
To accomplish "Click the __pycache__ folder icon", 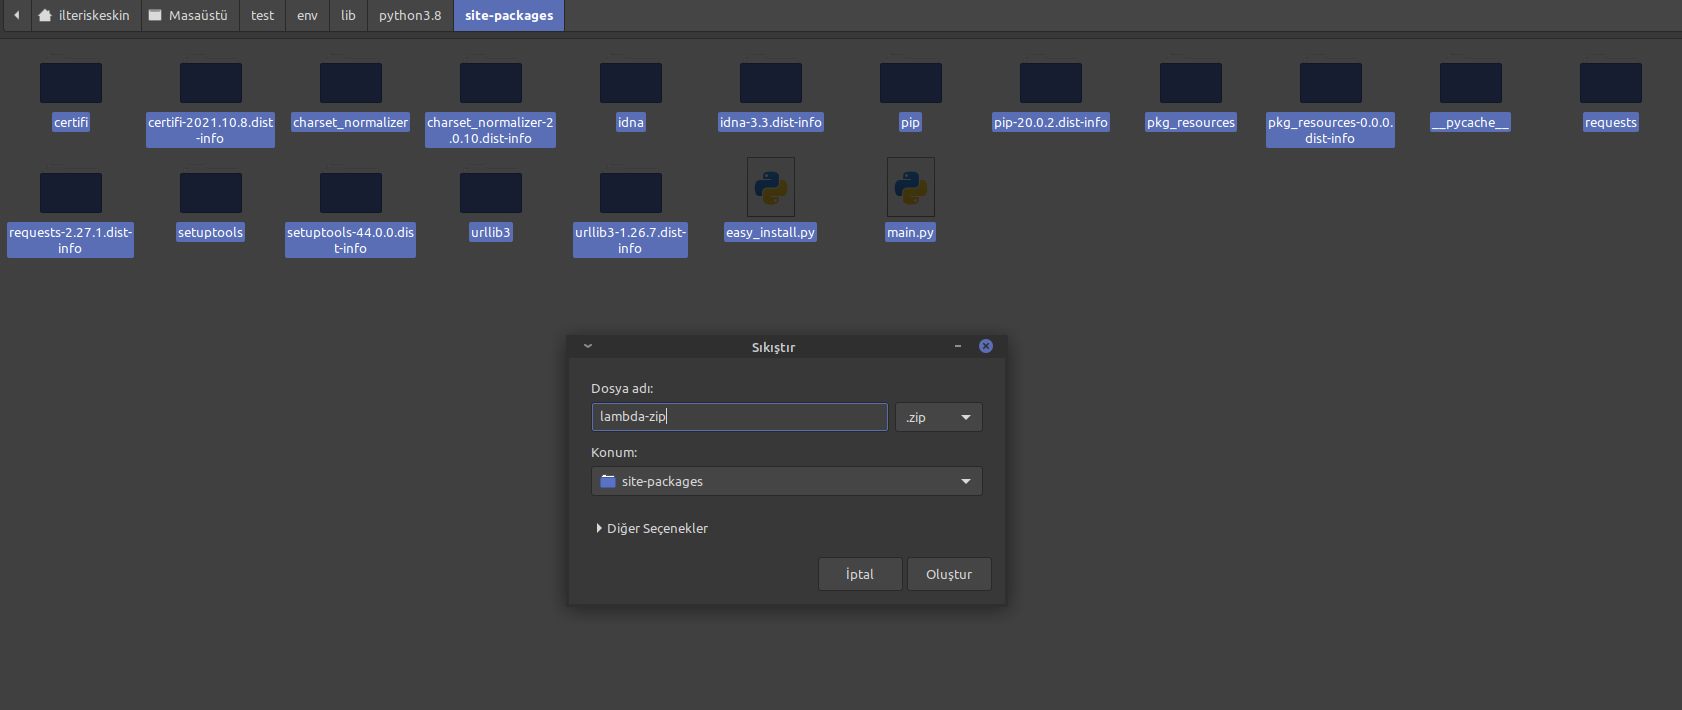I will 1470,83.
